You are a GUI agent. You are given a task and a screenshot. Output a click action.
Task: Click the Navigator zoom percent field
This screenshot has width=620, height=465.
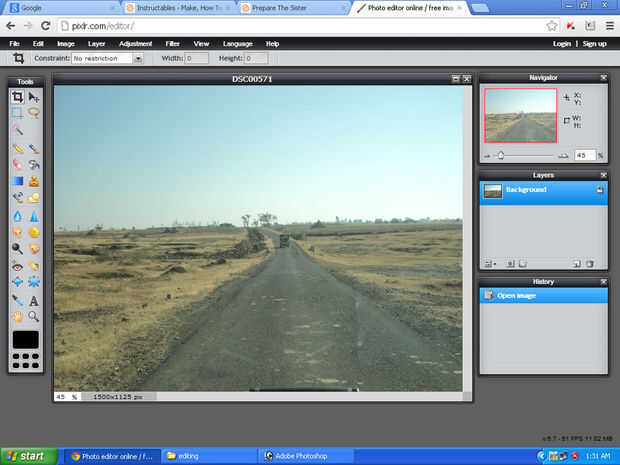(585, 155)
